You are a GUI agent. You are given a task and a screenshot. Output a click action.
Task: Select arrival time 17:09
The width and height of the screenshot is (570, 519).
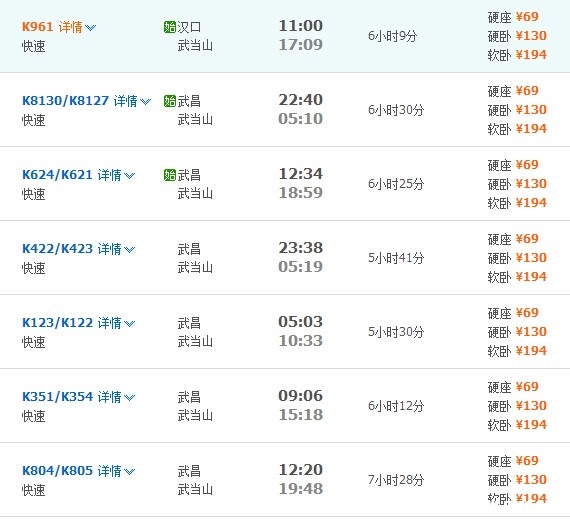pyautogui.click(x=301, y=44)
